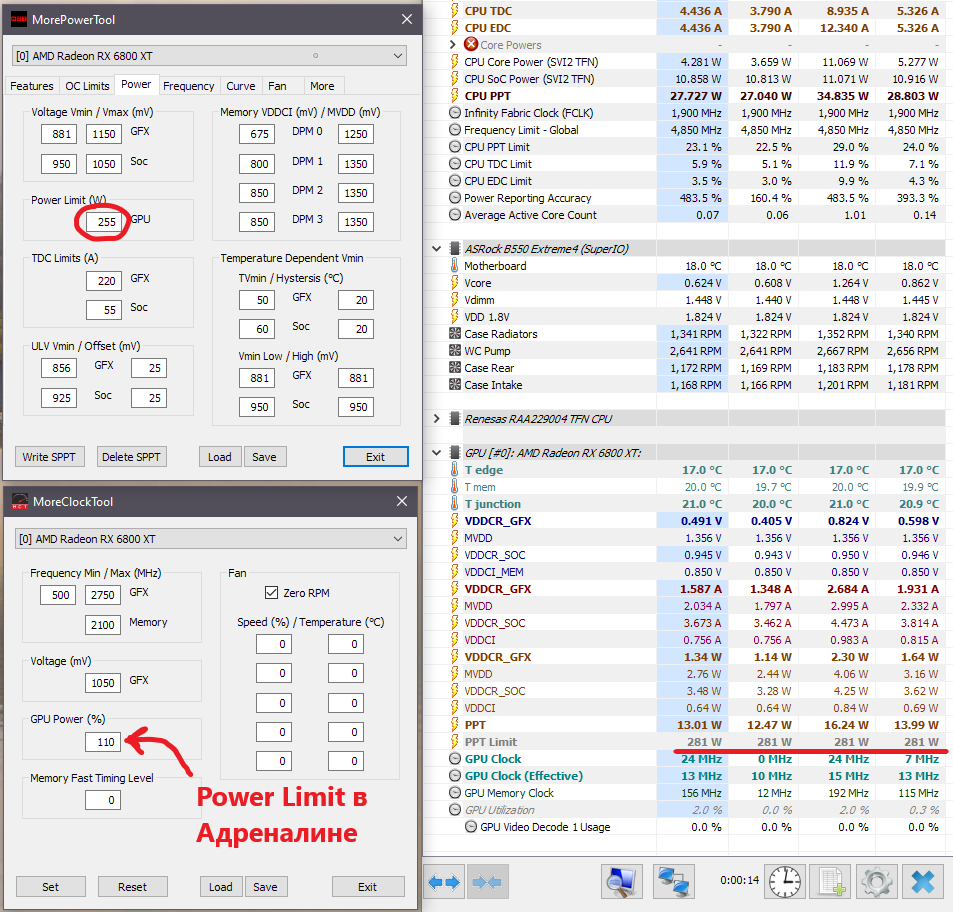Click the Write SPPT button
This screenshot has height=912, width=953.
pos(49,457)
